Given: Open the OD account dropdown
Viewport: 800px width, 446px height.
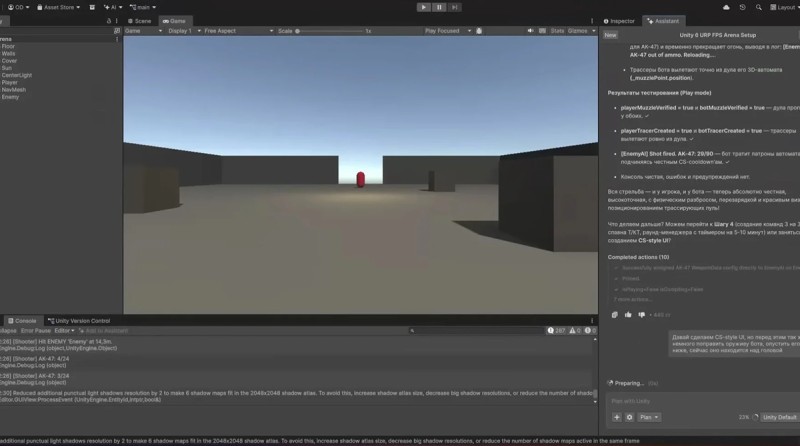Looking at the screenshot, I should (18, 7).
